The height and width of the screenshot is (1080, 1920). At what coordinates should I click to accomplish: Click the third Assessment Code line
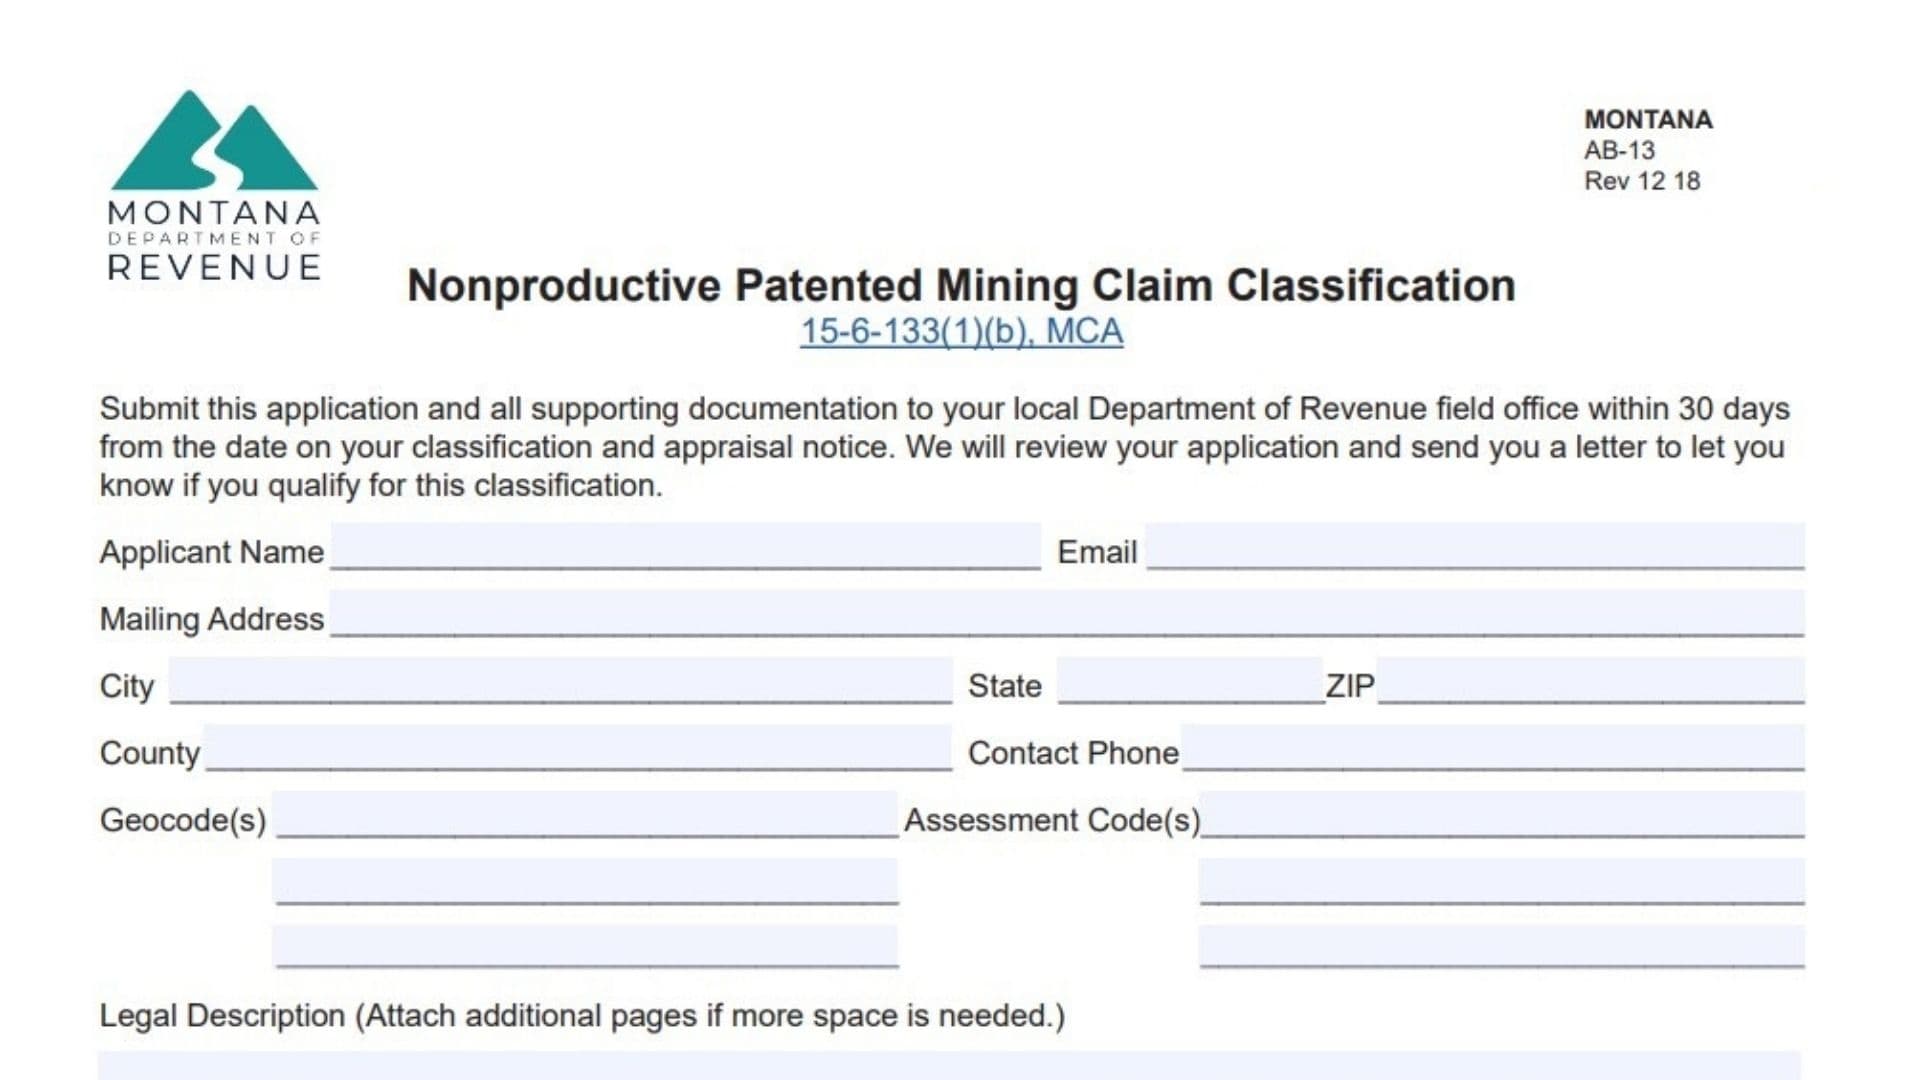[x=1502, y=946]
